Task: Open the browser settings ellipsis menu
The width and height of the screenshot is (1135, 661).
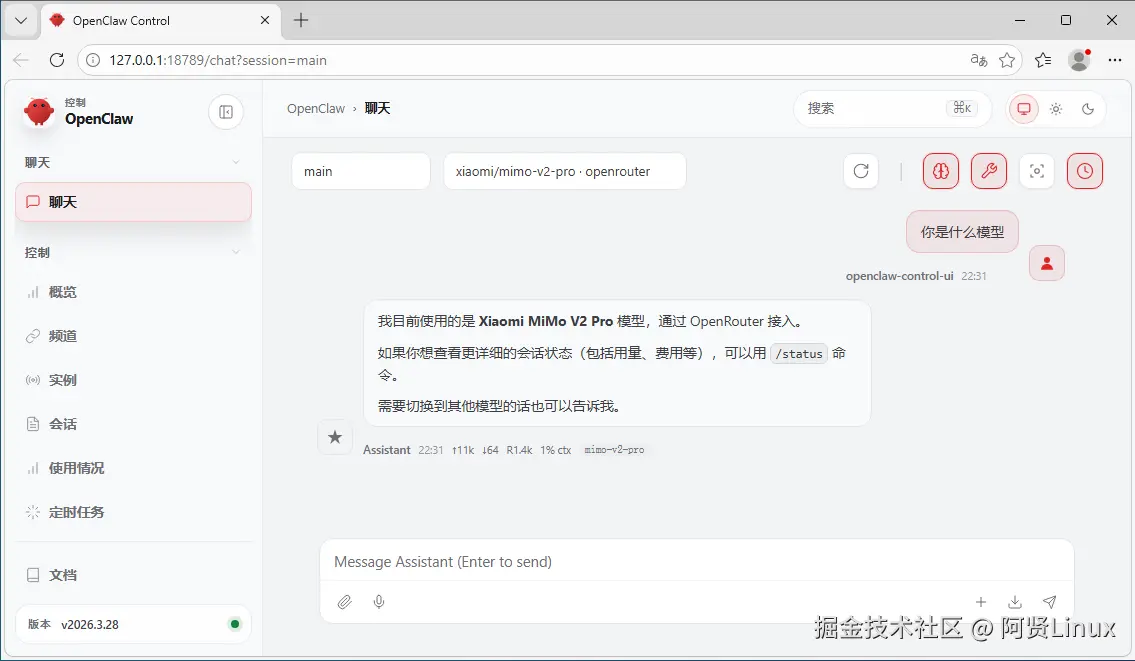Action: click(x=1115, y=60)
